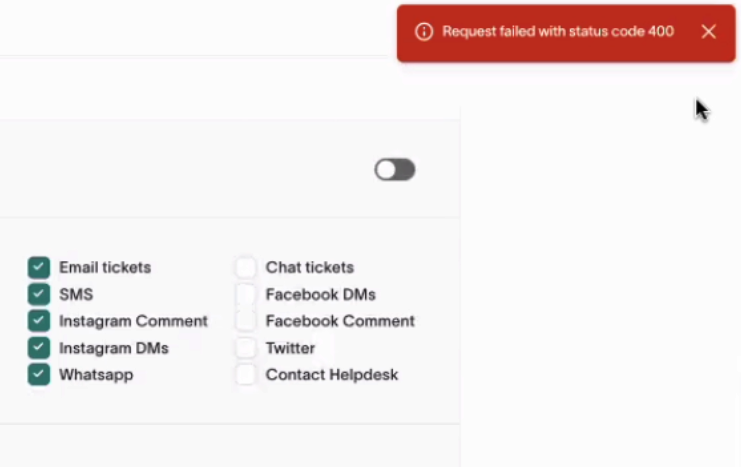Uncheck the Whatsapp checkbox

click(x=39, y=374)
